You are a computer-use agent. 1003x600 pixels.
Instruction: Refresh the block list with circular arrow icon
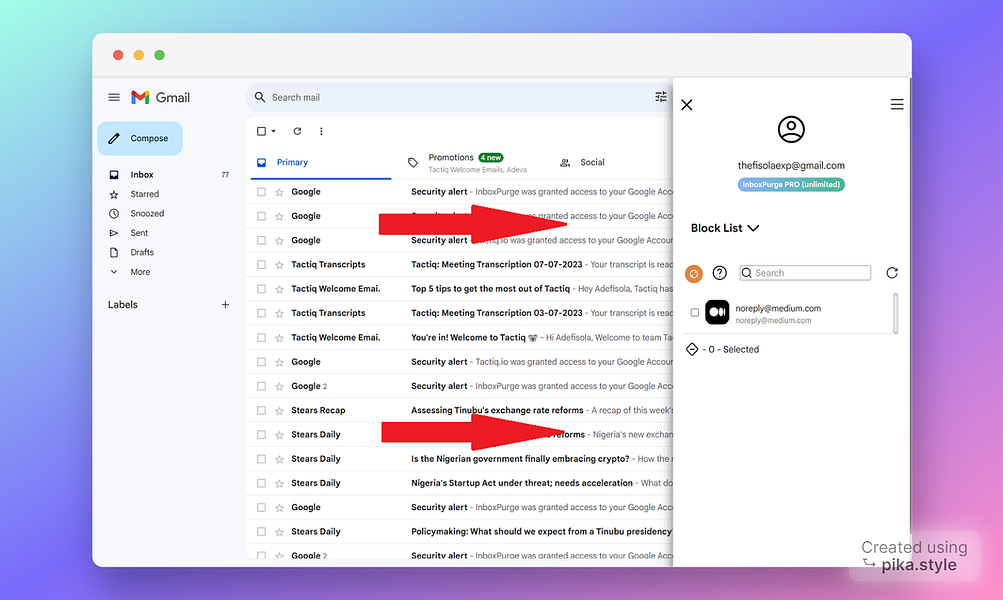coord(890,272)
